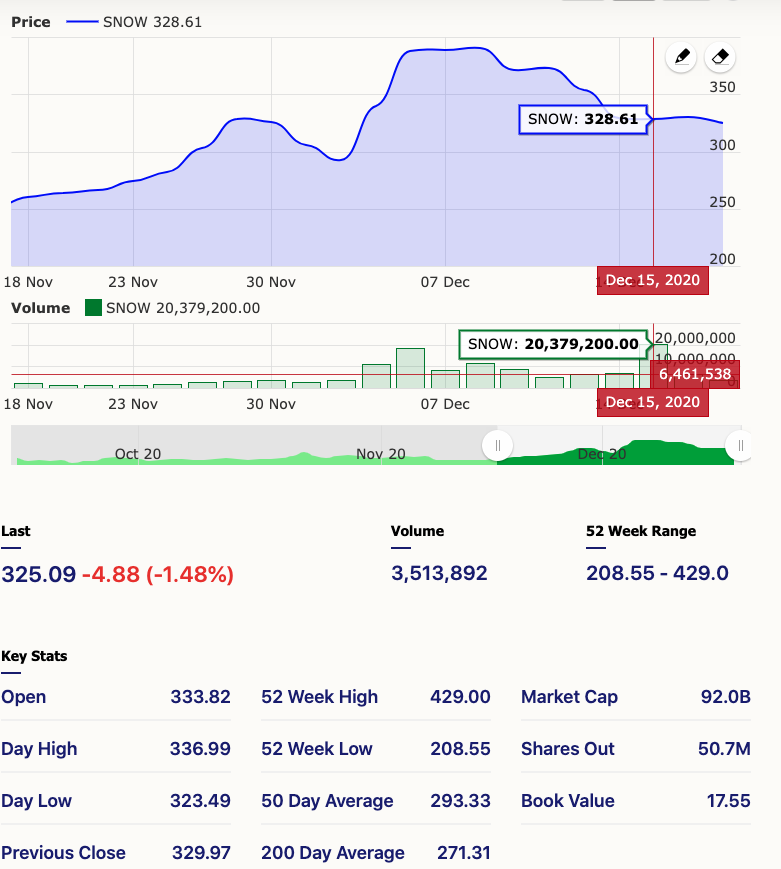Select the 52 Week Range 208.55 - 429.0

point(657,573)
